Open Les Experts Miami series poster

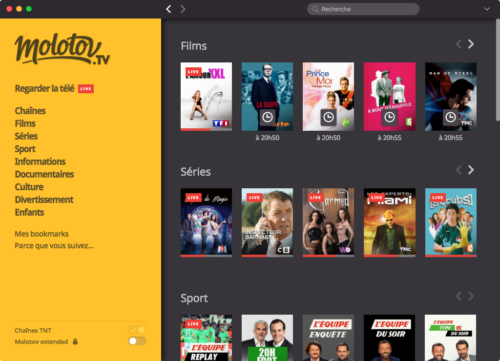tap(390, 222)
